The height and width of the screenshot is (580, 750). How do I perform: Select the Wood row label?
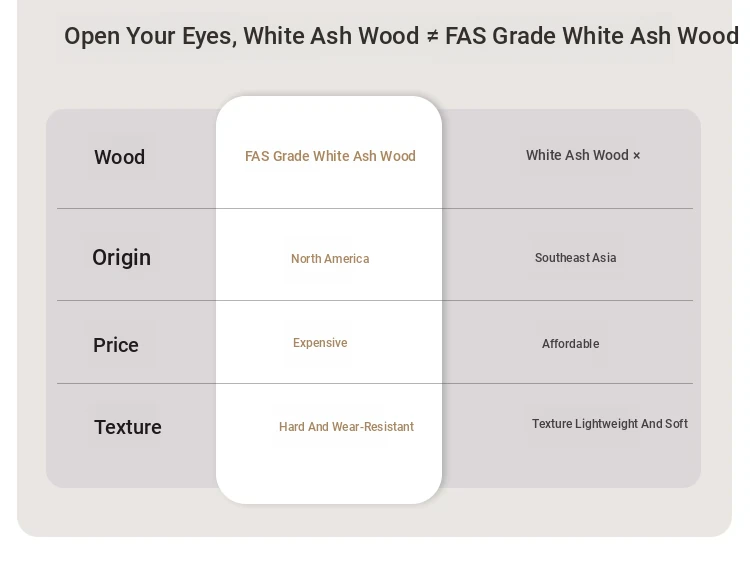point(120,157)
